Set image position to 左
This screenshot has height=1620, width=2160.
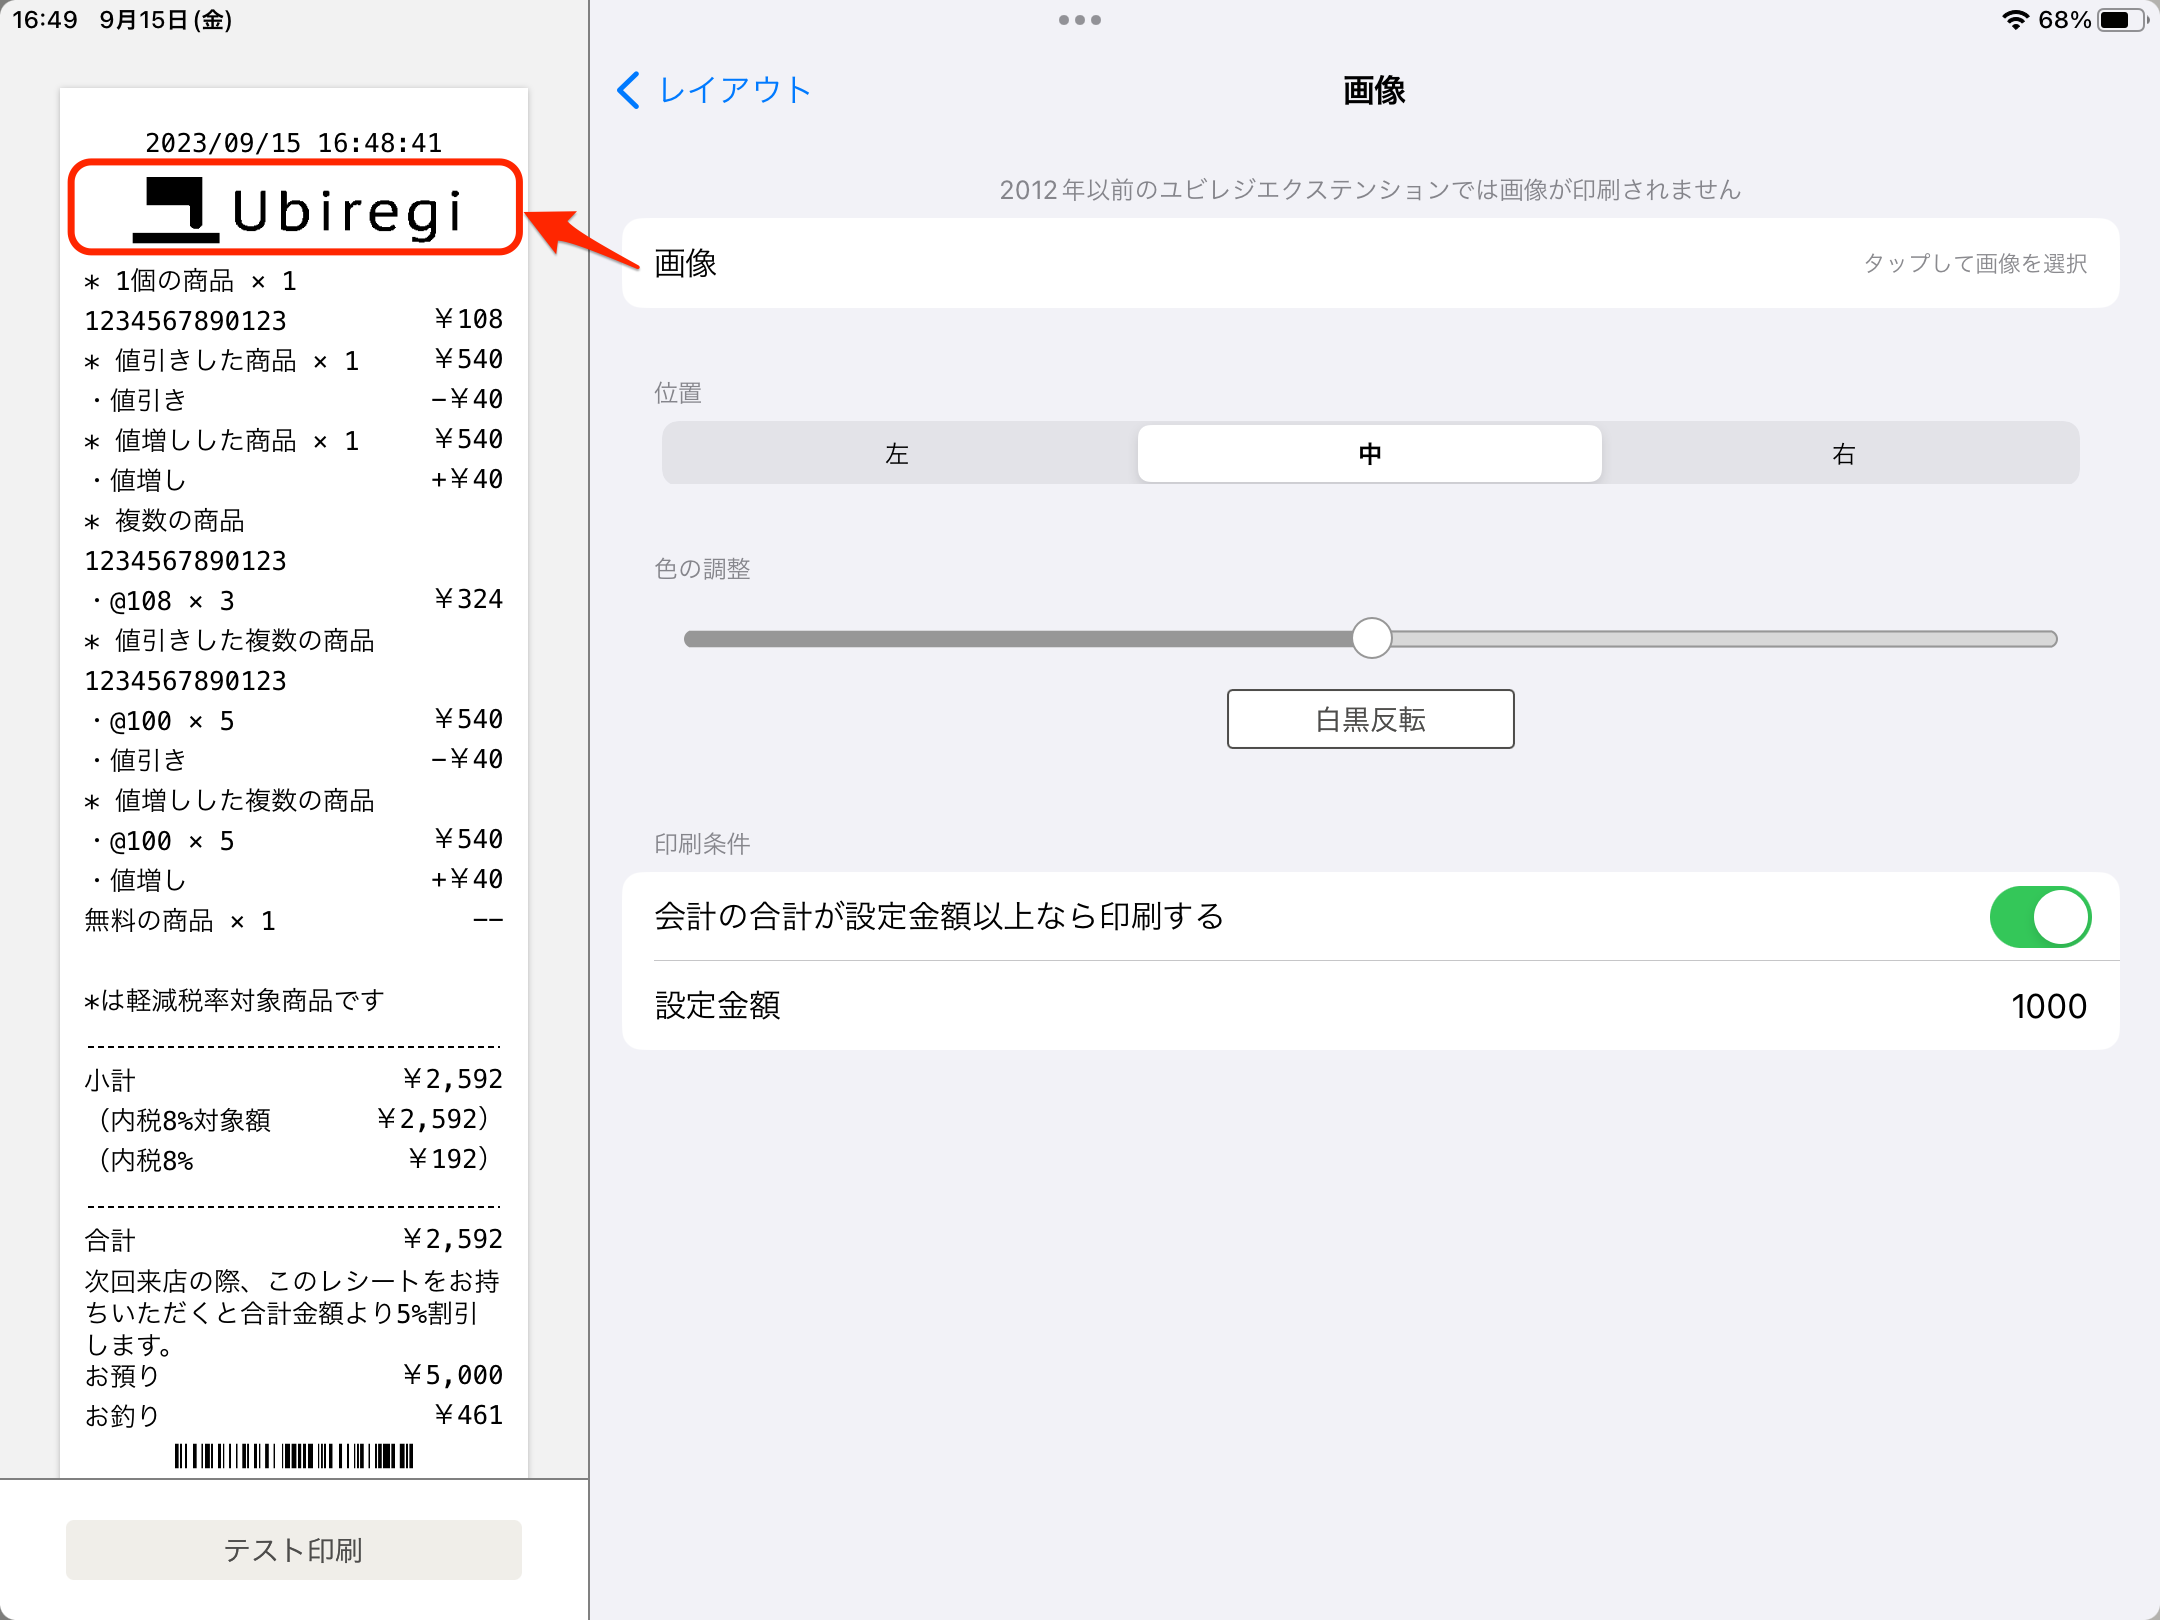(898, 453)
